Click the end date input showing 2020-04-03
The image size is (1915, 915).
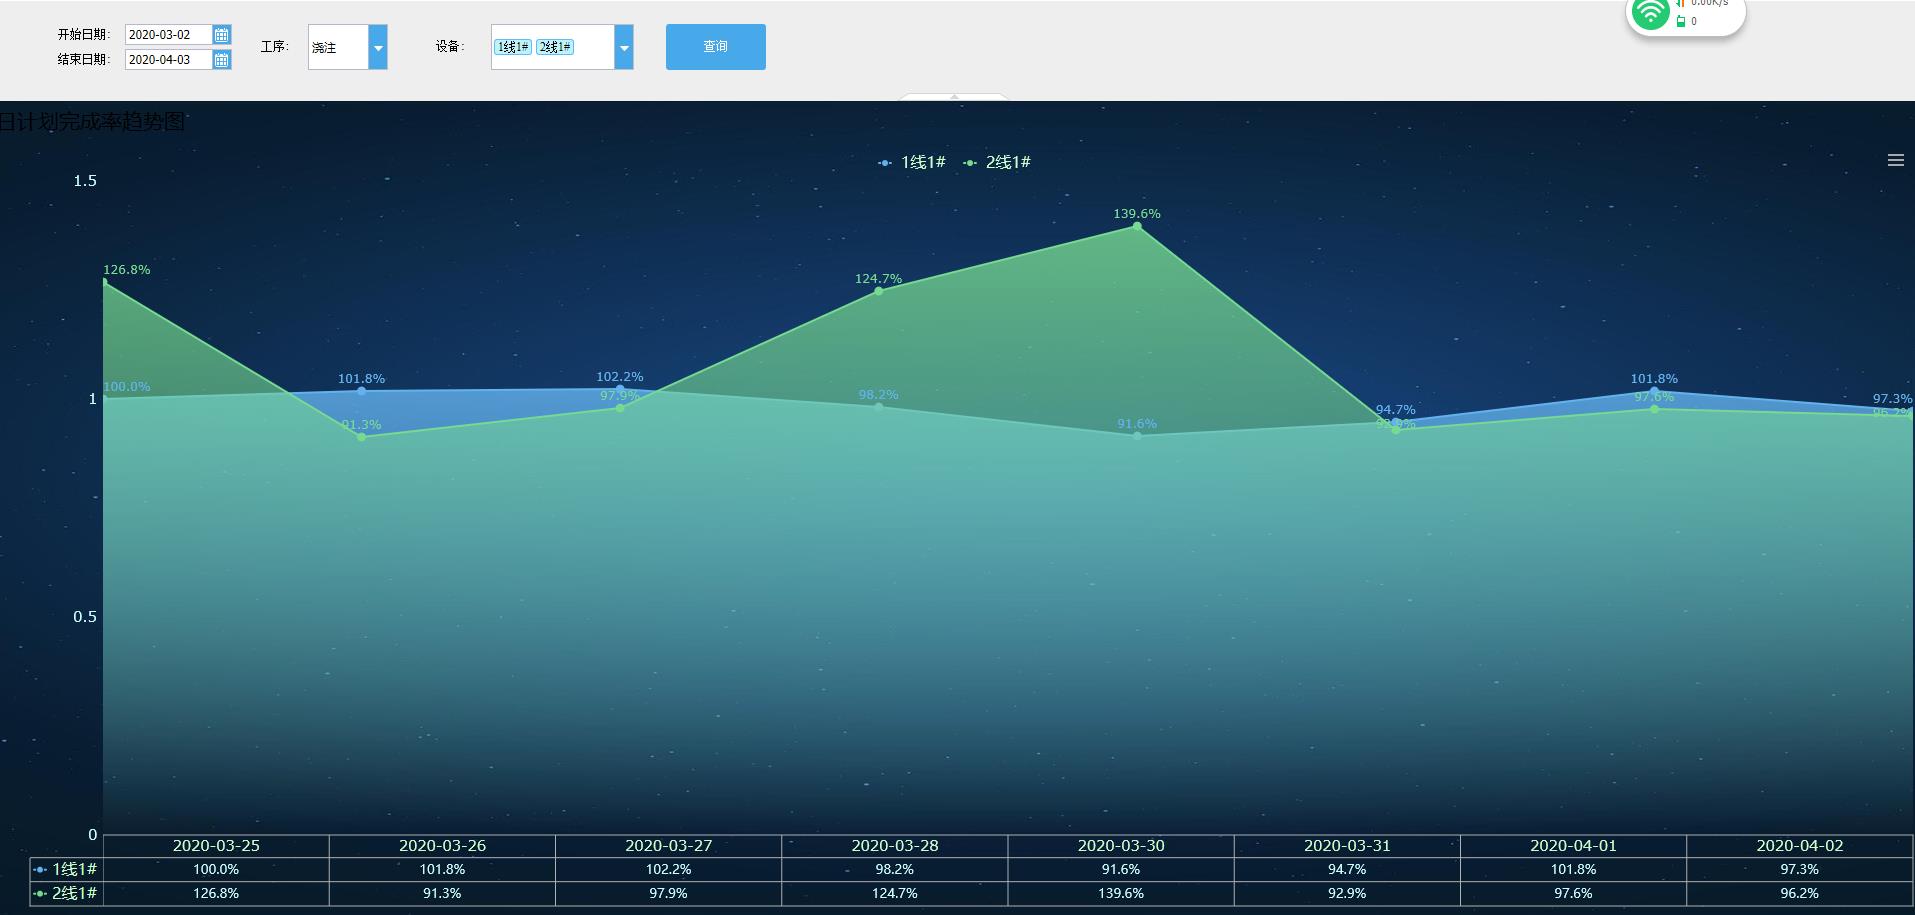tap(167, 60)
